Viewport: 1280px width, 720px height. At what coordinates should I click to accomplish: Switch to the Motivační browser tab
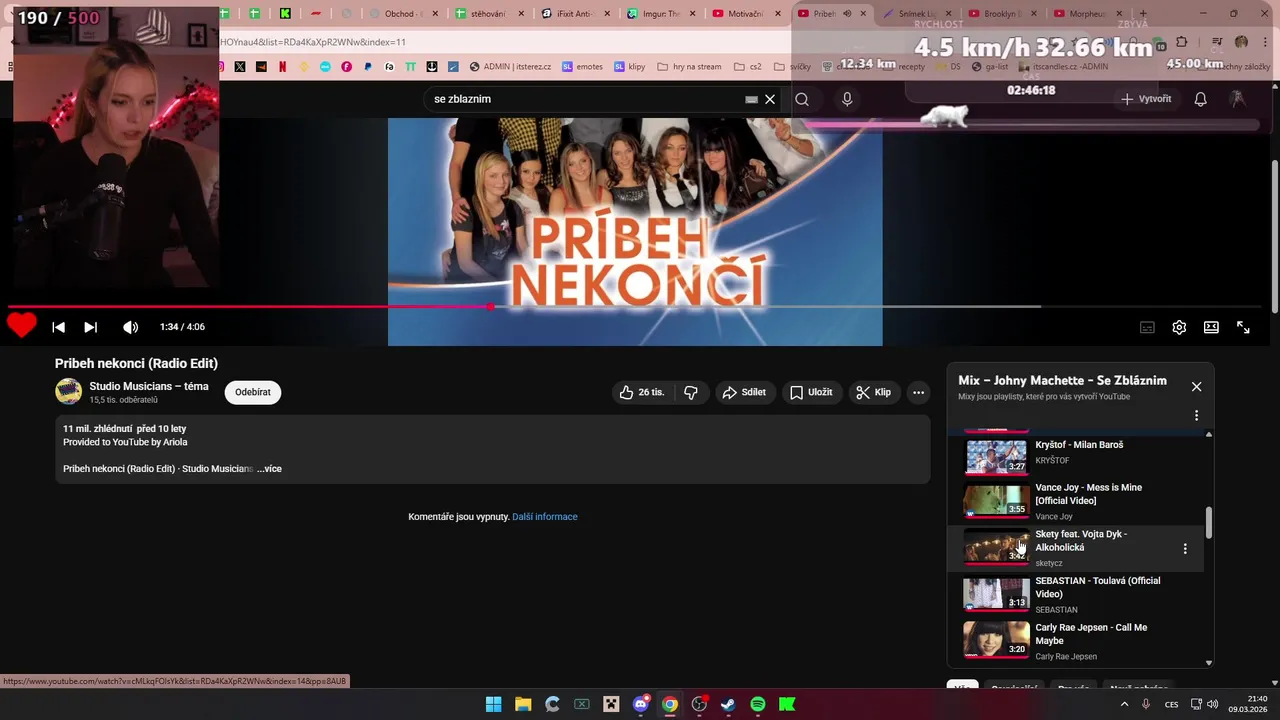tap(747, 14)
